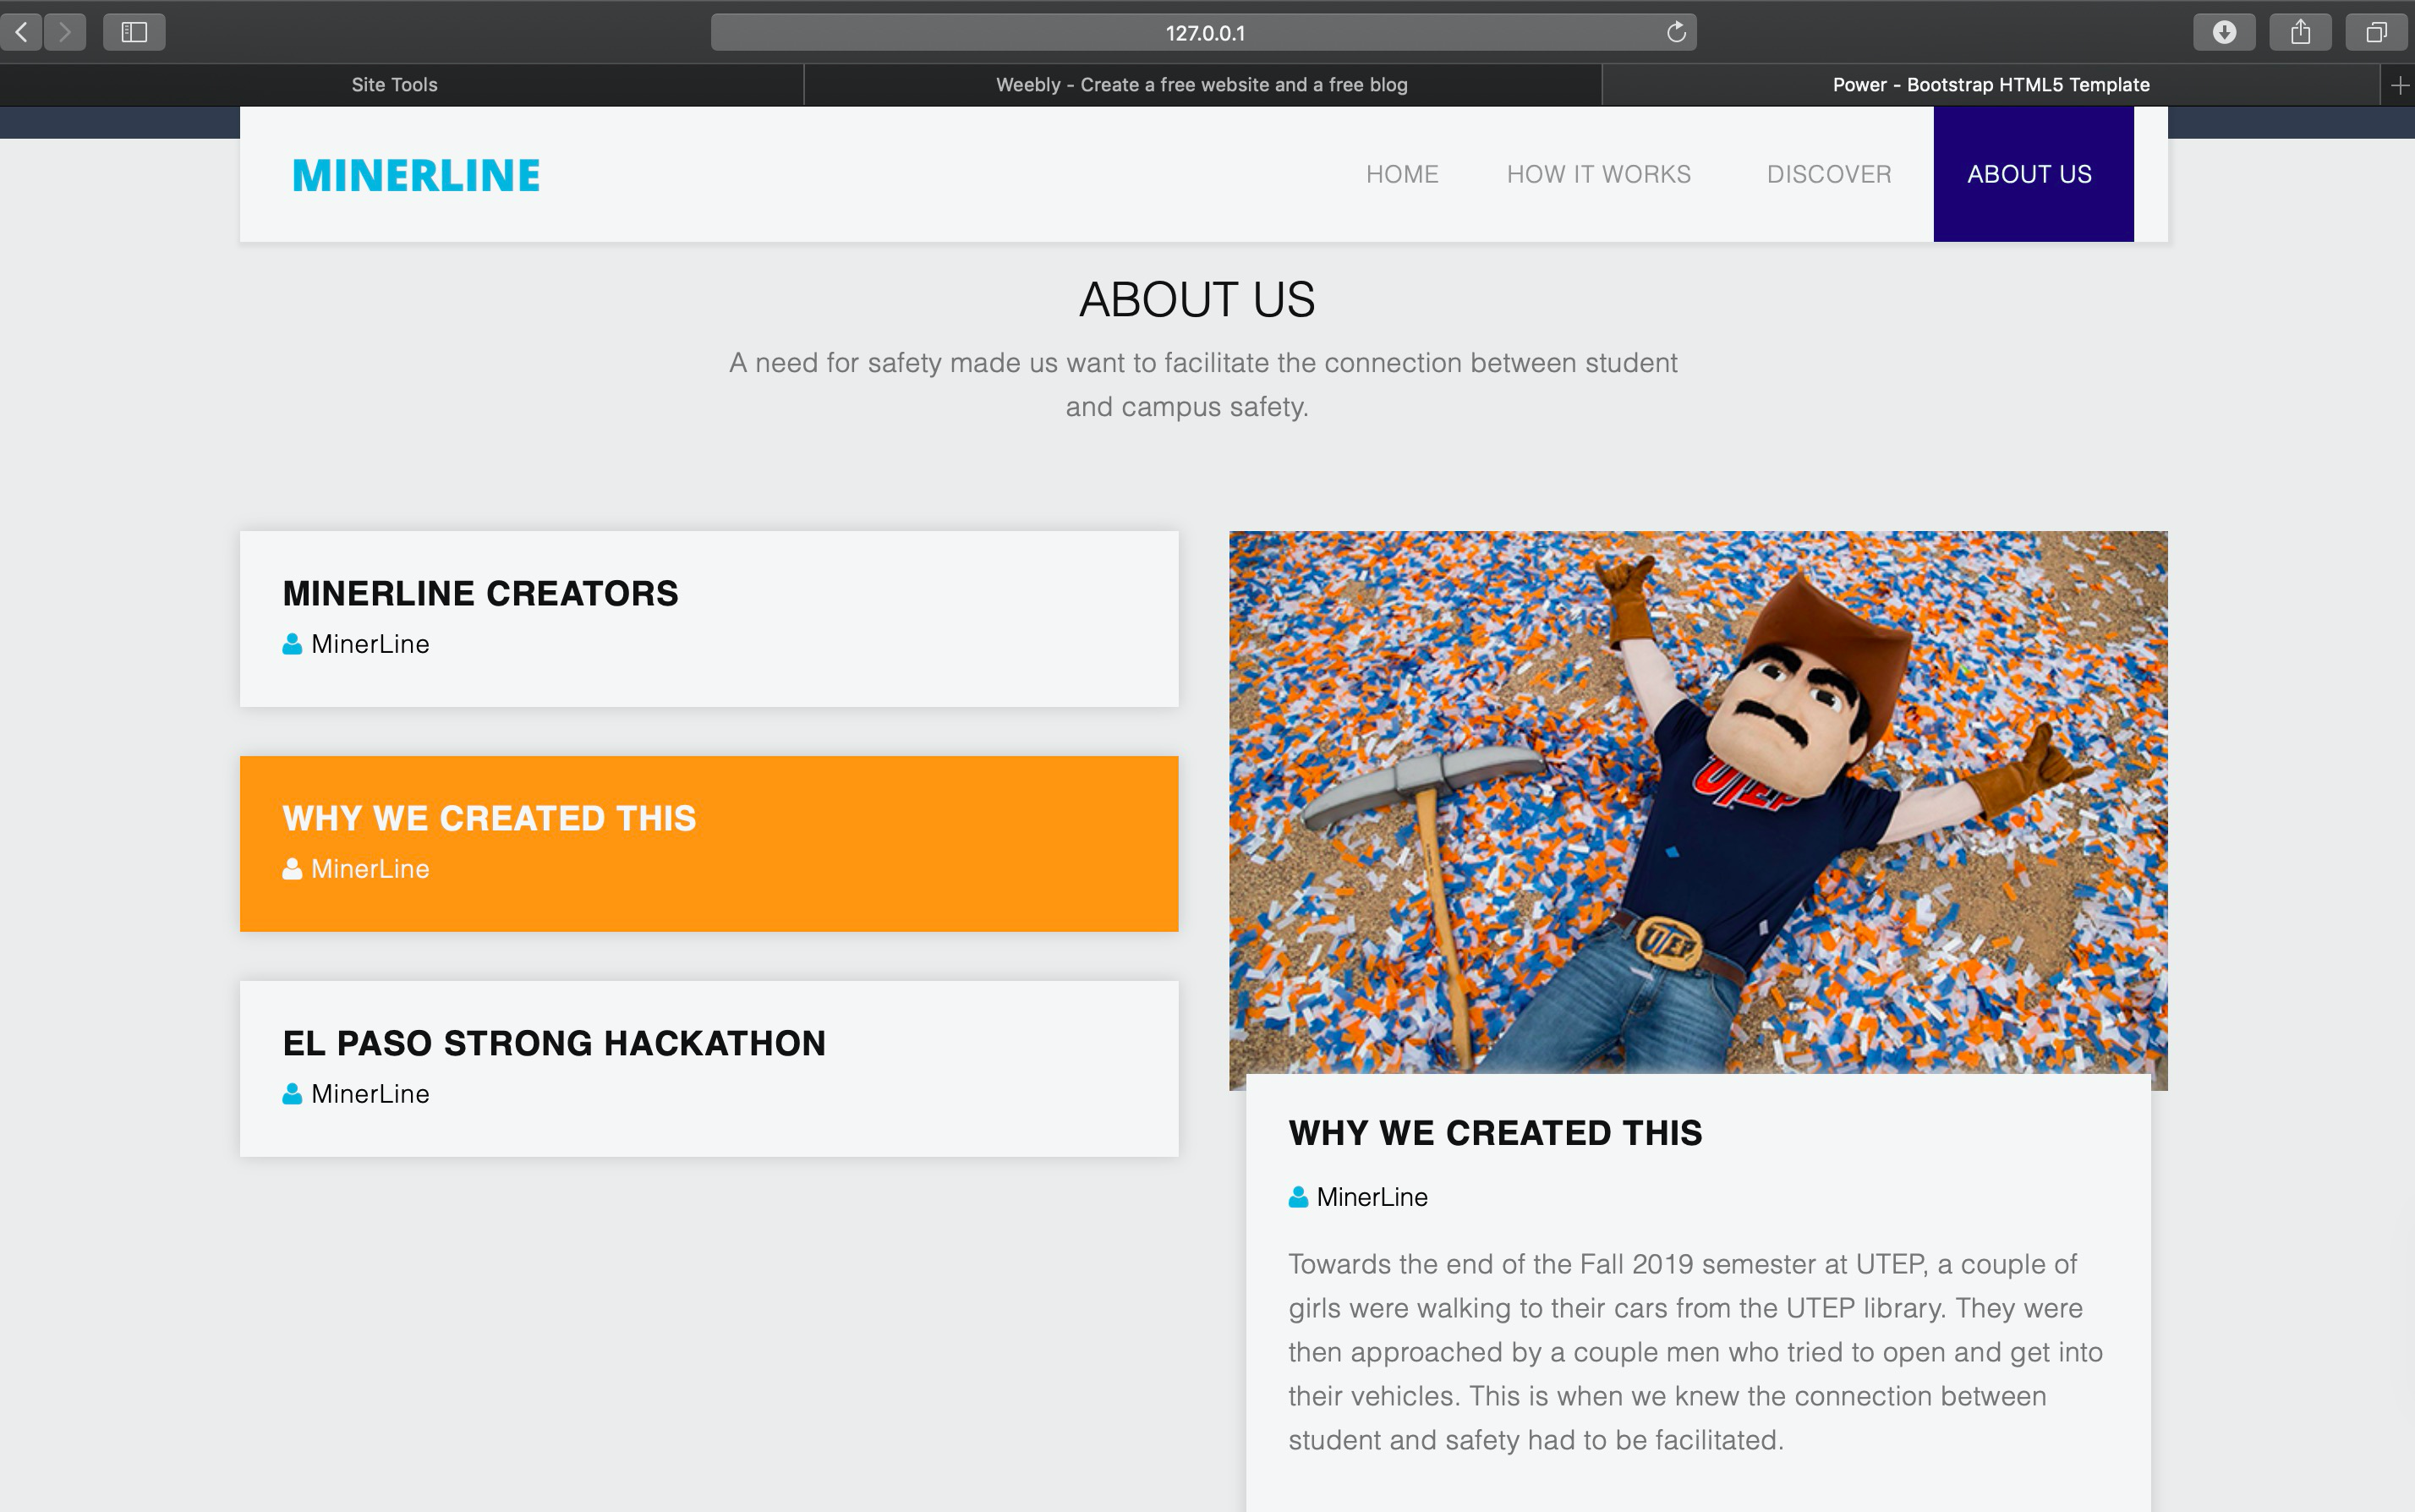Click the Safari forward arrow
This screenshot has height=1512, width=2415.
[65, 32]
